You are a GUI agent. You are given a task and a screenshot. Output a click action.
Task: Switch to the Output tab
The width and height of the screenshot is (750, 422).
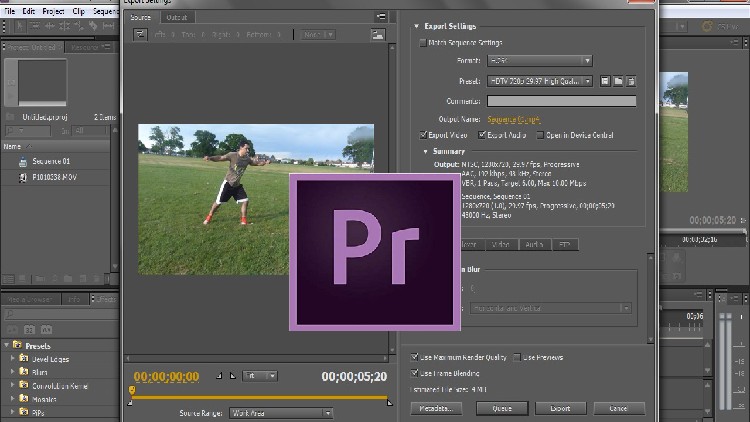pyautogui.click(x=176, y=17)
